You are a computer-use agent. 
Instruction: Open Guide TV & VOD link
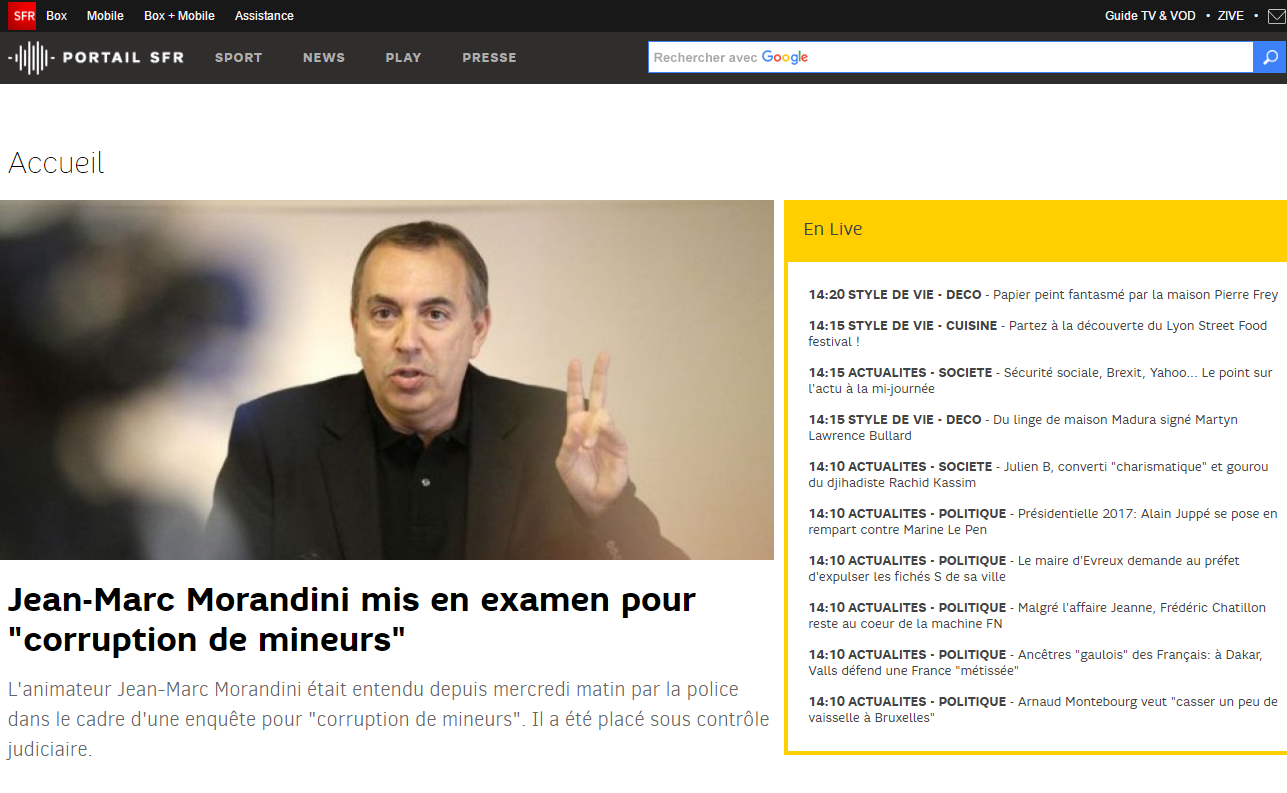click(1150, 16)
